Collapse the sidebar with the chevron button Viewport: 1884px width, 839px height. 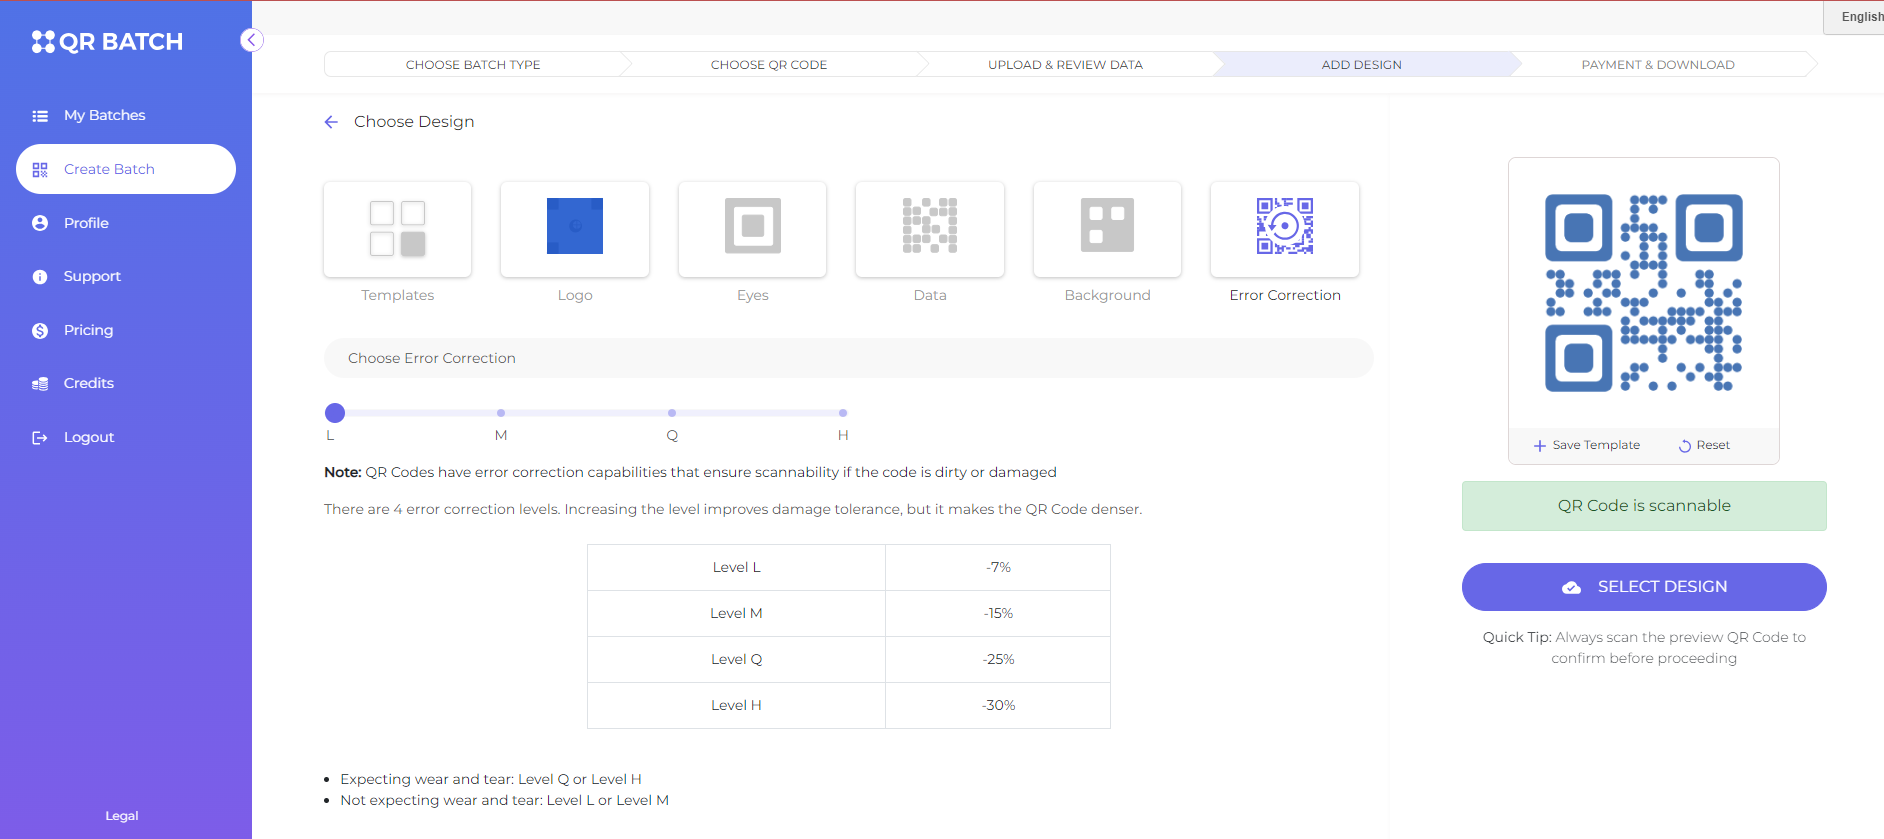[252, 40]
